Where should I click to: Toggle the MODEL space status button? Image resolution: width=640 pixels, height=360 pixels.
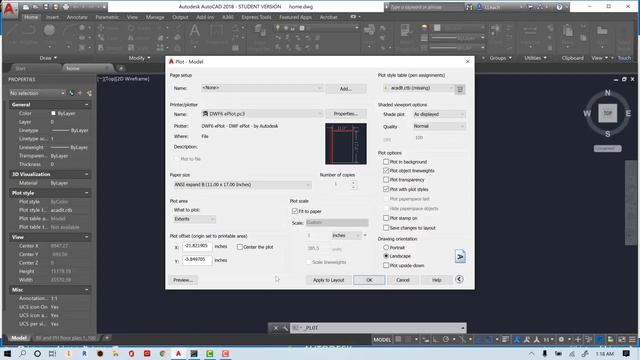tap(382, 340)
